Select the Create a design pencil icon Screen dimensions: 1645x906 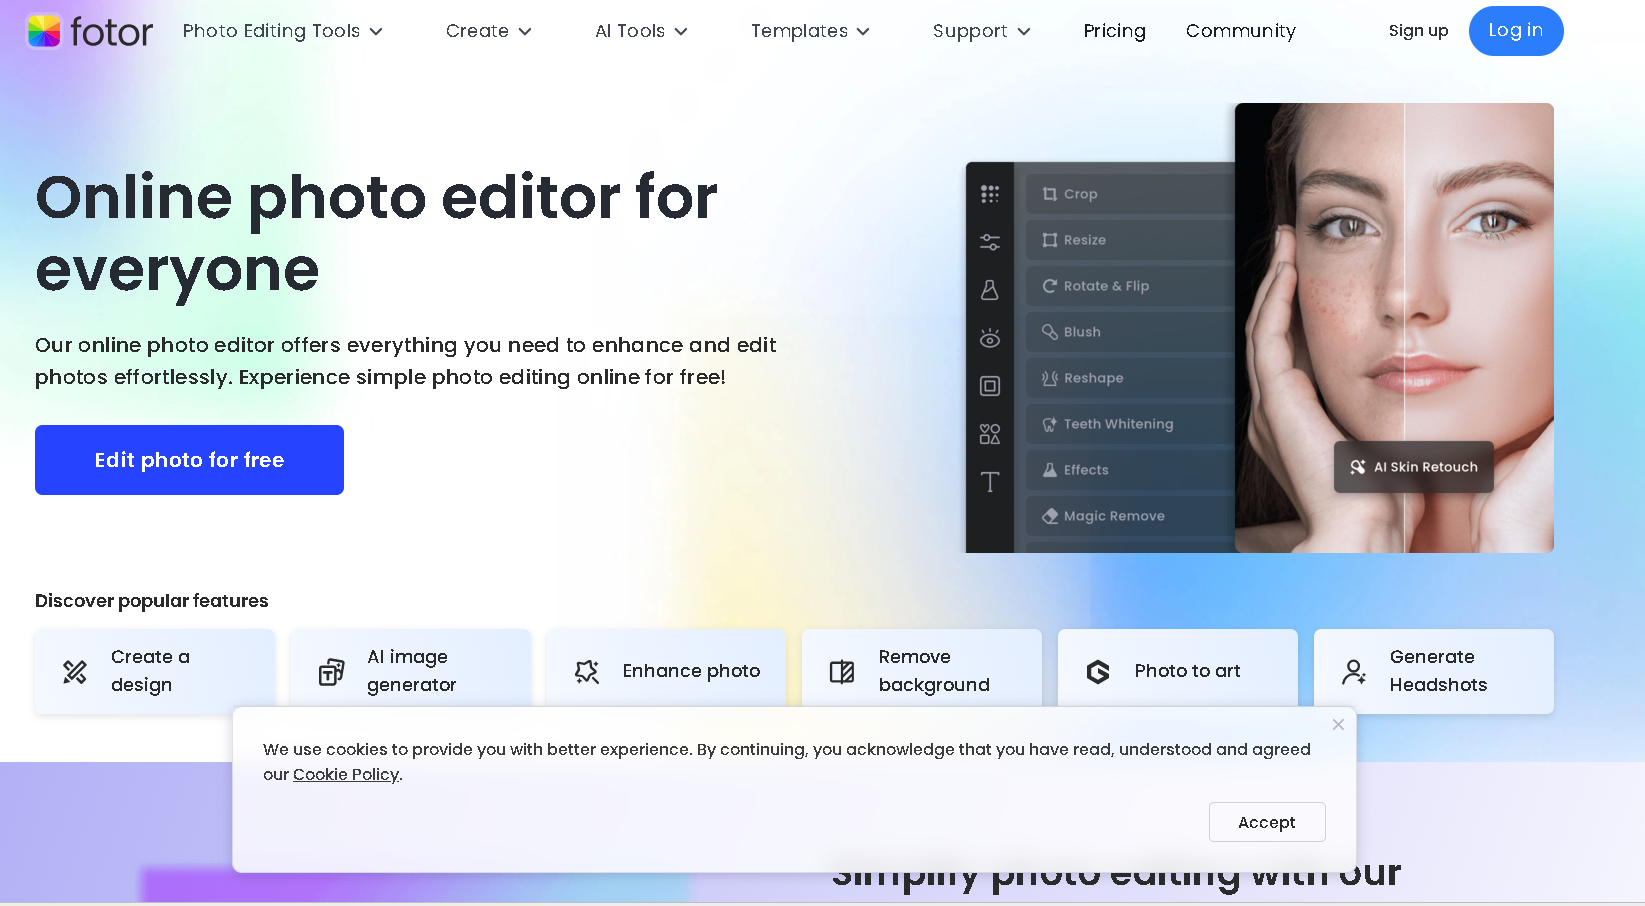pos(75,672)
